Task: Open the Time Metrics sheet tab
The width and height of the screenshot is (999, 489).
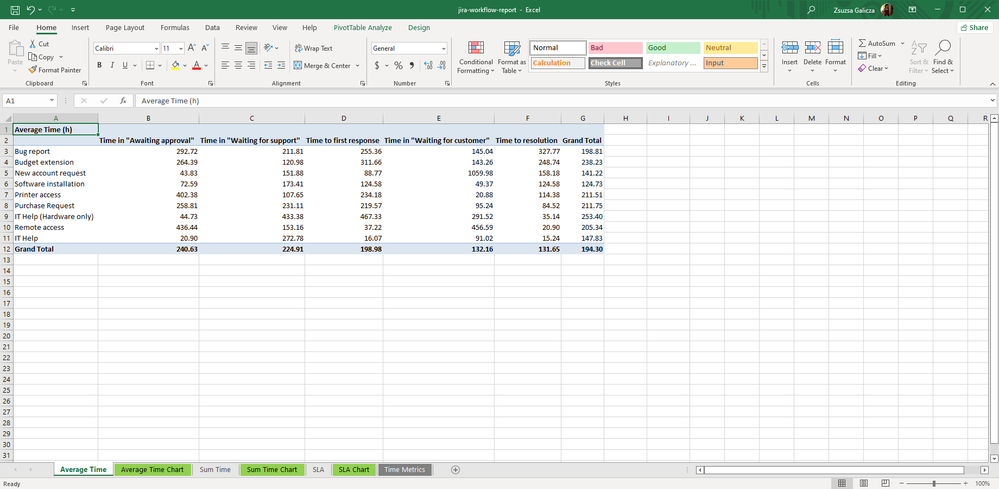Action: (405, 470)
